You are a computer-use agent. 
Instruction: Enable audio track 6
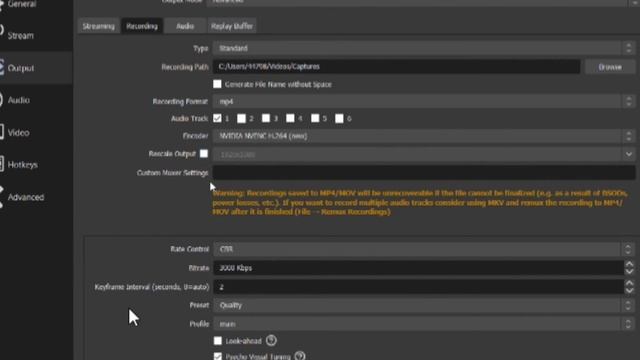339,118
